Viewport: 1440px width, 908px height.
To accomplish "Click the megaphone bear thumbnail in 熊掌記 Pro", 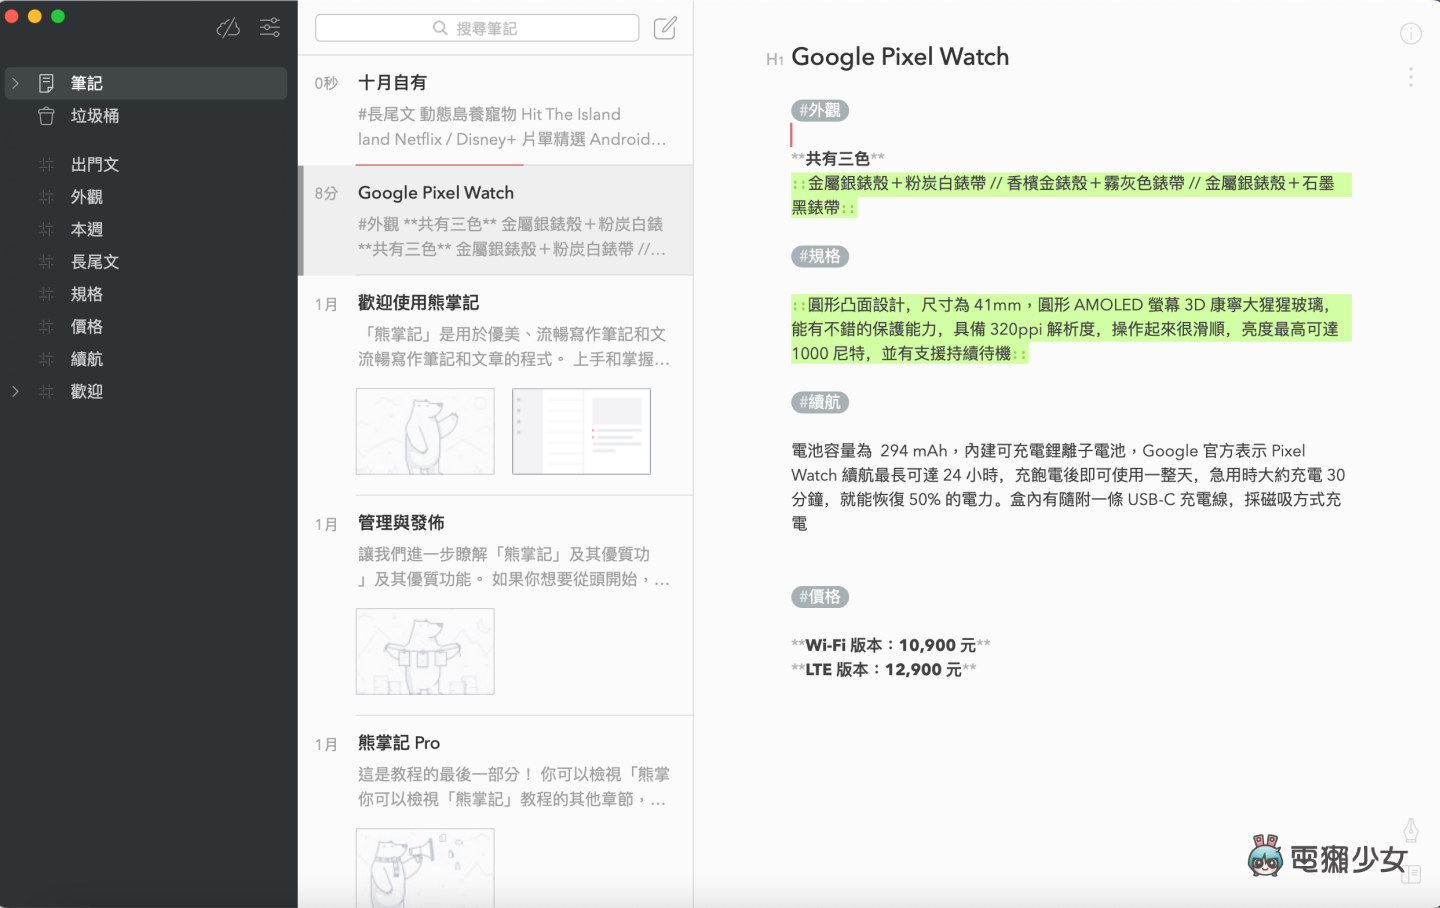I will click(425, 868).
